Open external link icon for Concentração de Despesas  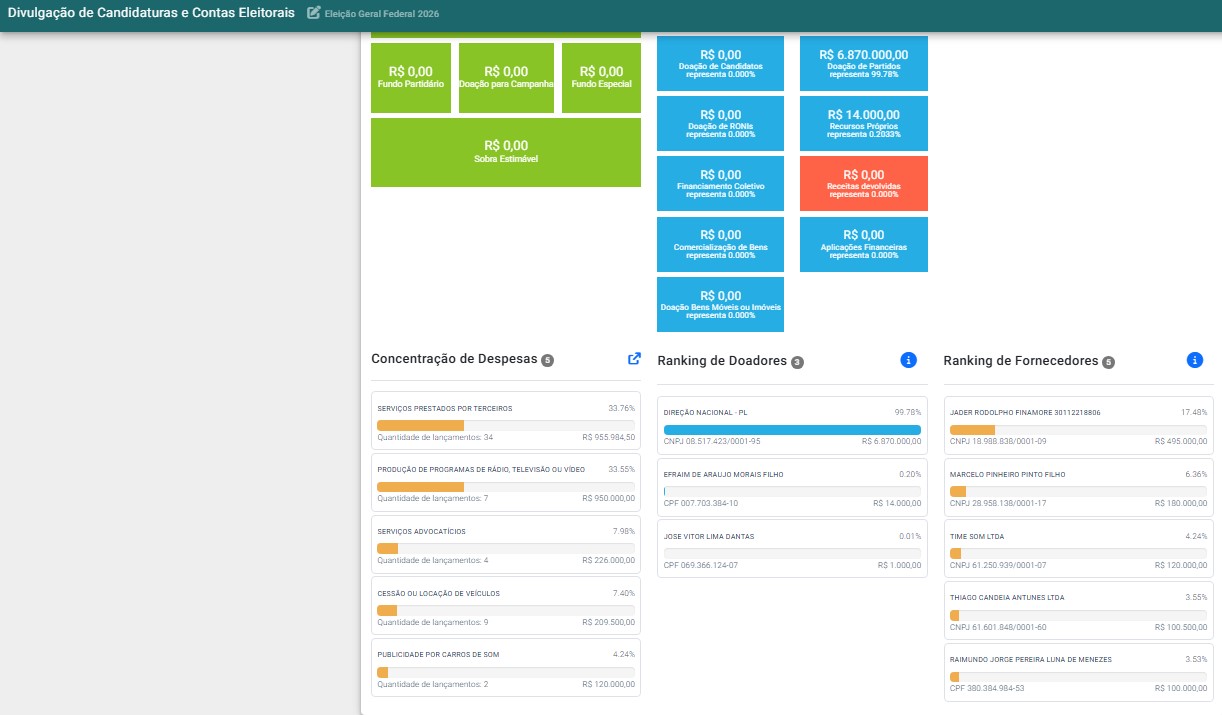tap(634, 359)
